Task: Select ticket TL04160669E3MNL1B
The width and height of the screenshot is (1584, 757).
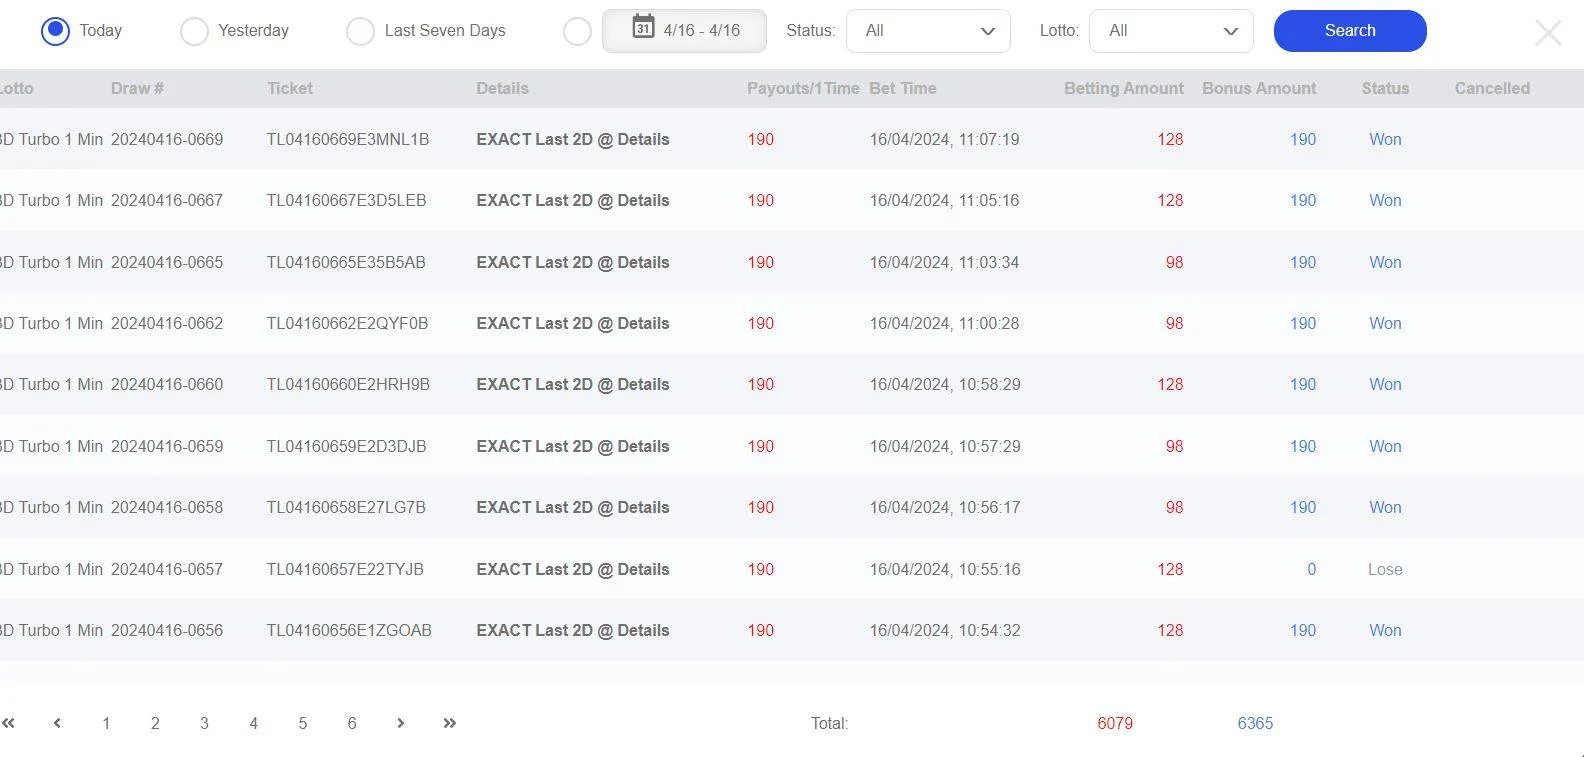Action: [348, 139]
